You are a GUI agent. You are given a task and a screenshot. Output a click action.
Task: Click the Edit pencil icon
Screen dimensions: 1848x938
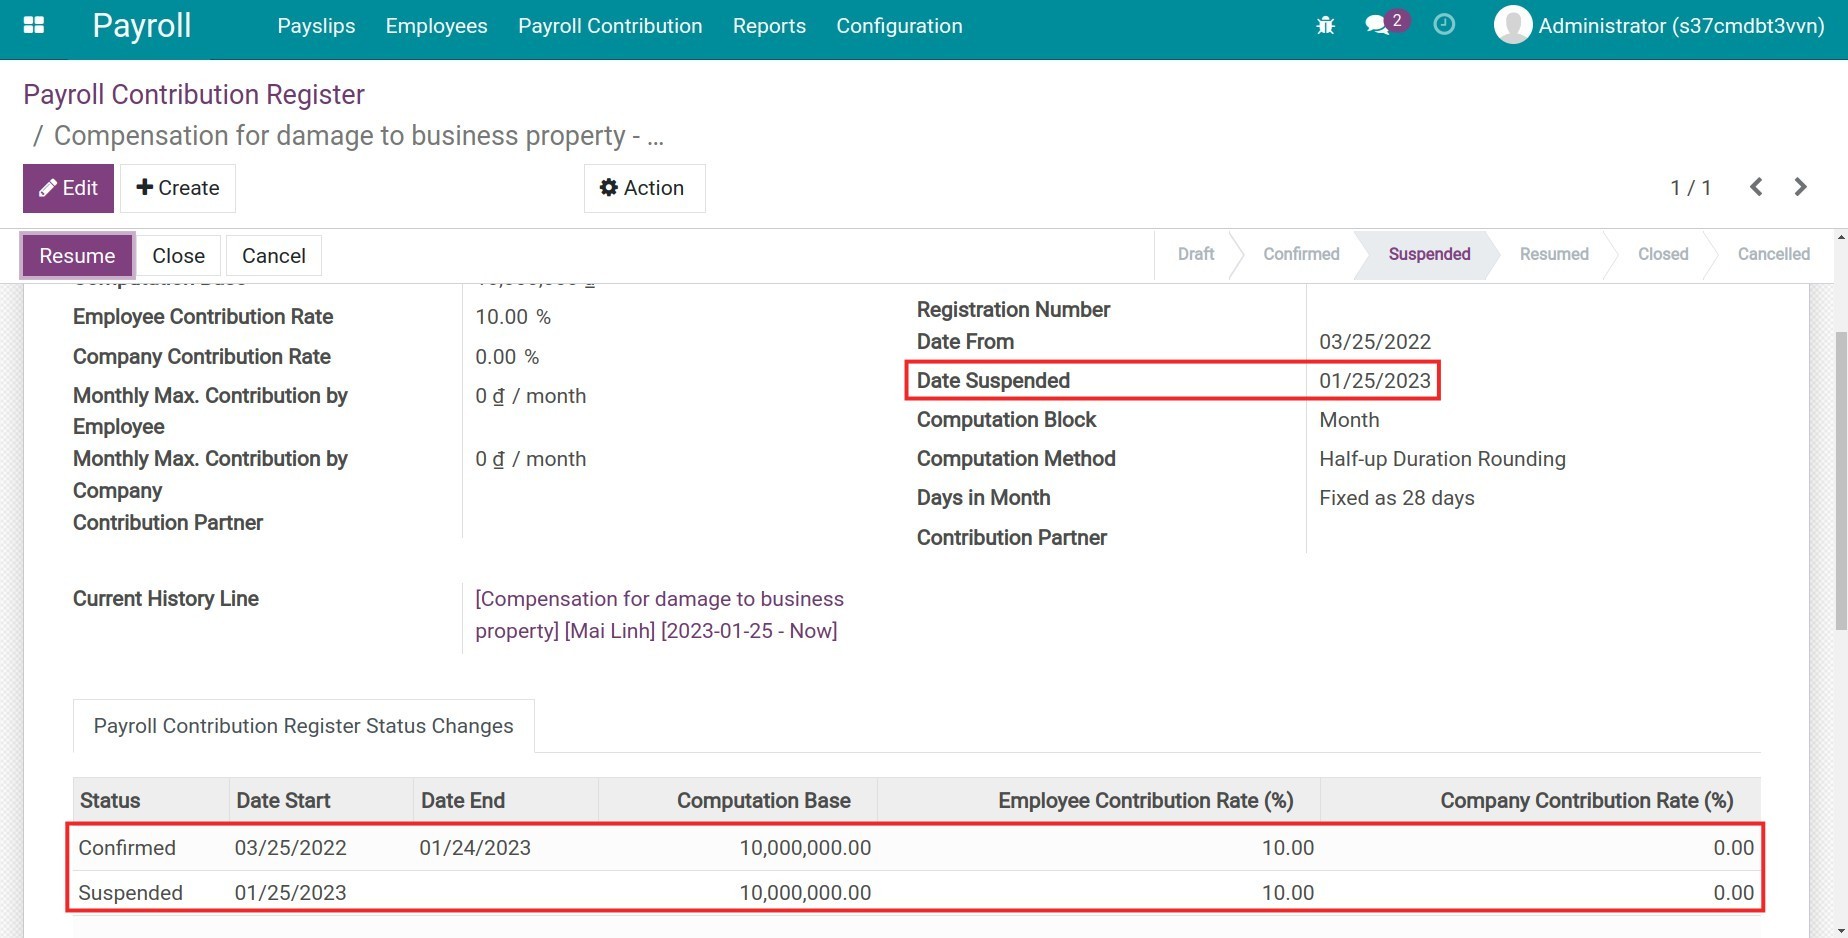(45, 187)
